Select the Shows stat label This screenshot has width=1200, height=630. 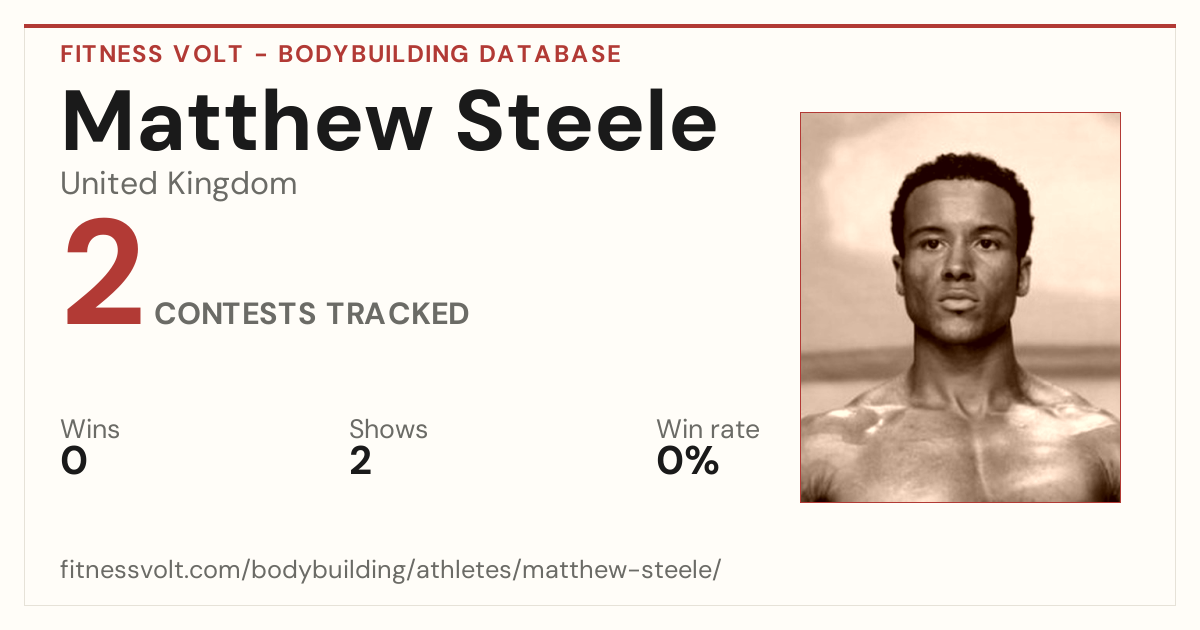tap(388, 430)
